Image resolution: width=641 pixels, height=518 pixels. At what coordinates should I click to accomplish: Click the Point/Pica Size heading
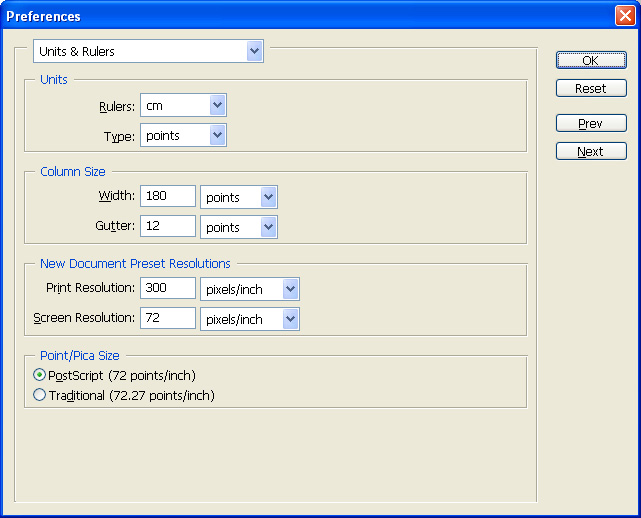80,356
